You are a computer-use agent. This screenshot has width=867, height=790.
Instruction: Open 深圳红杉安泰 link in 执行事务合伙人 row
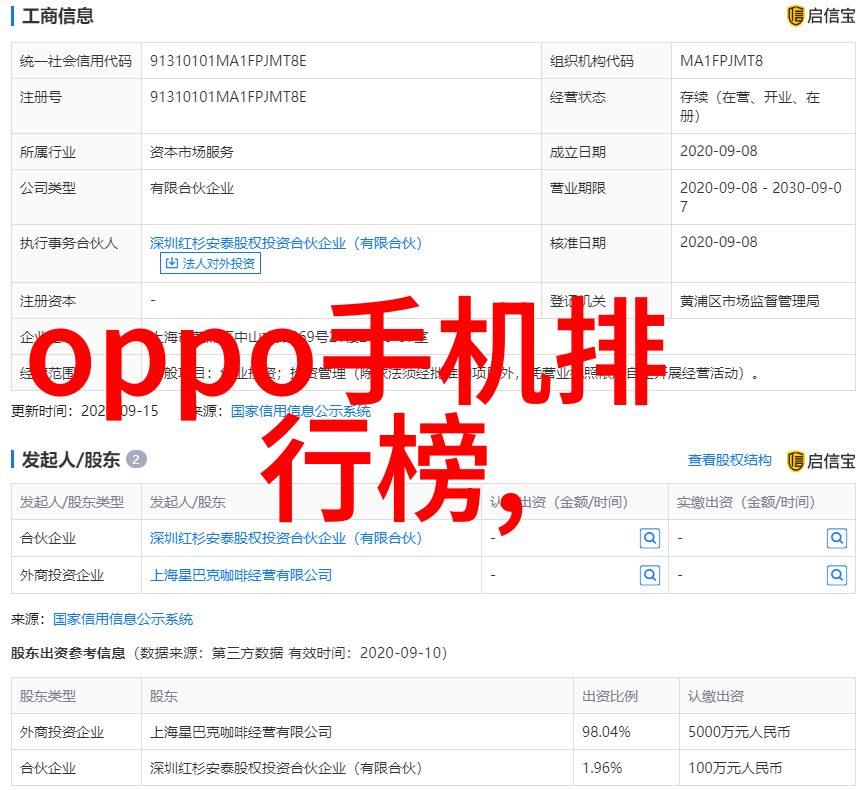(286, 243)
